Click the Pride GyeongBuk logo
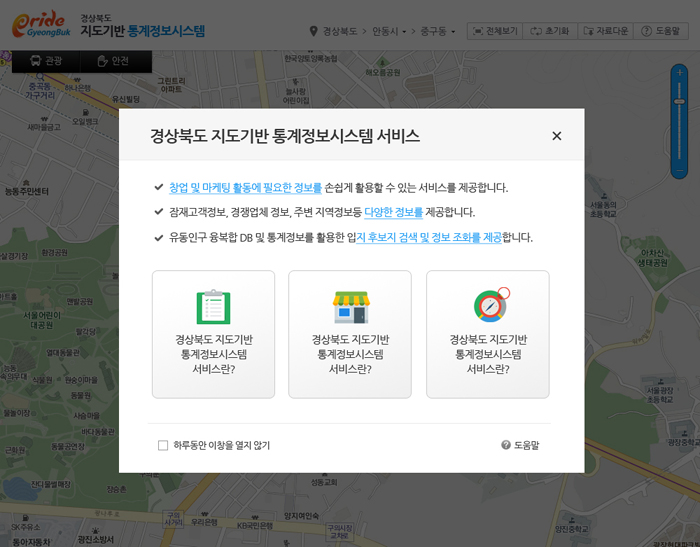Viewport: 700px width, 547px height. pos(41,25)
